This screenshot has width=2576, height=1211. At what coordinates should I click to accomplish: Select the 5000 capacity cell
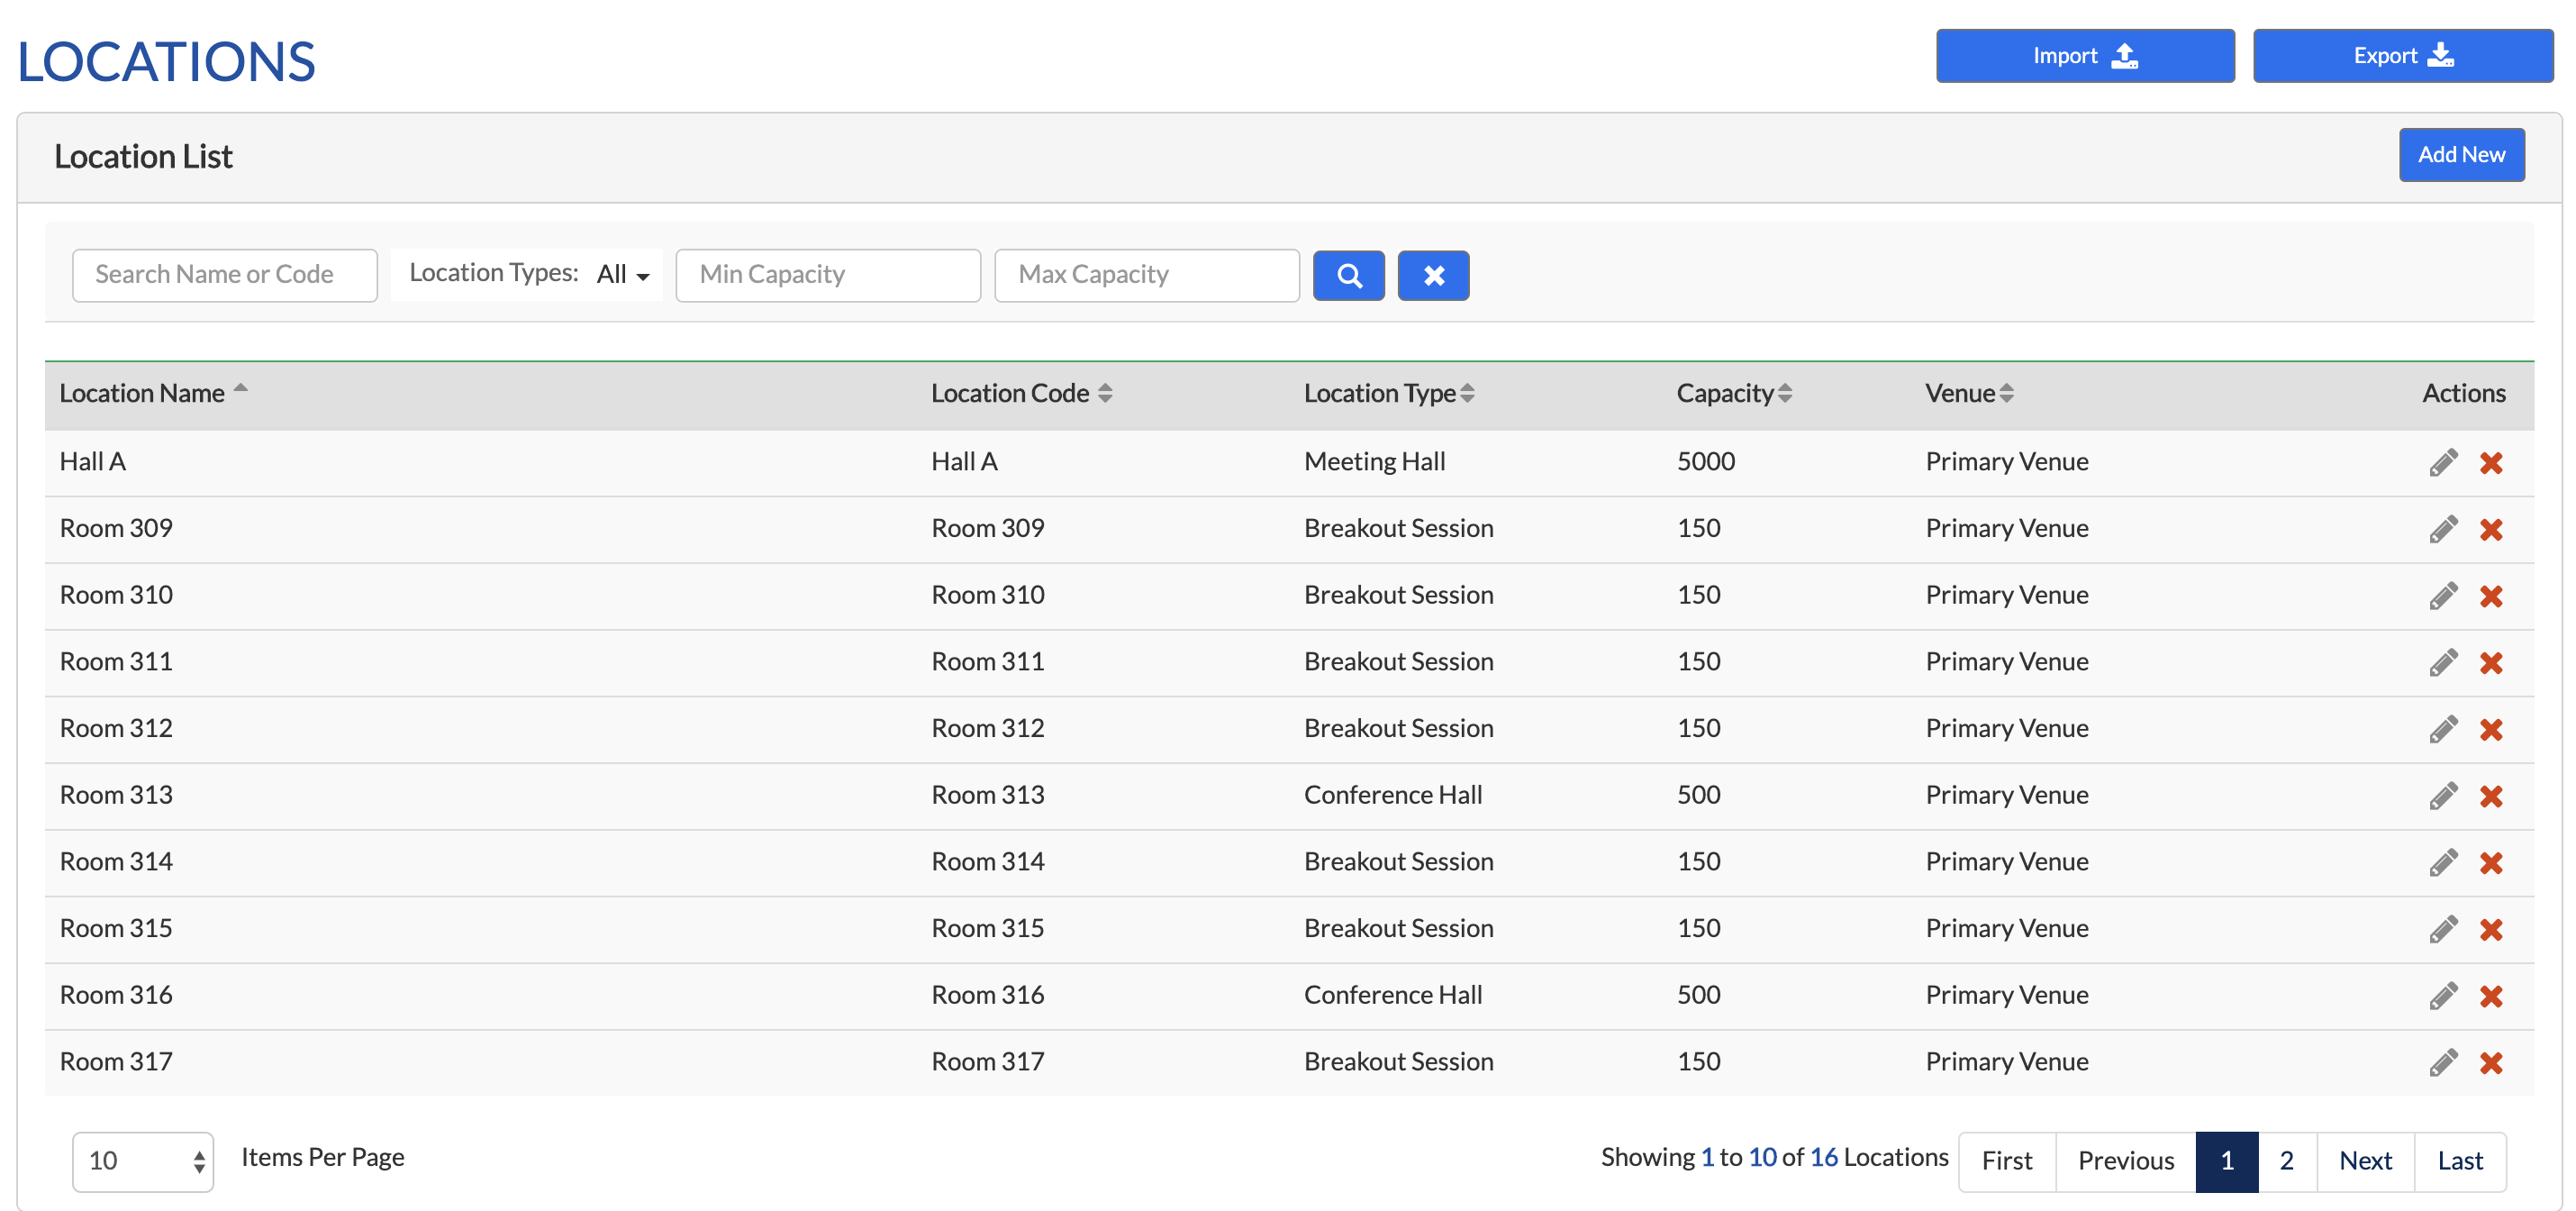click(1706, 462)
